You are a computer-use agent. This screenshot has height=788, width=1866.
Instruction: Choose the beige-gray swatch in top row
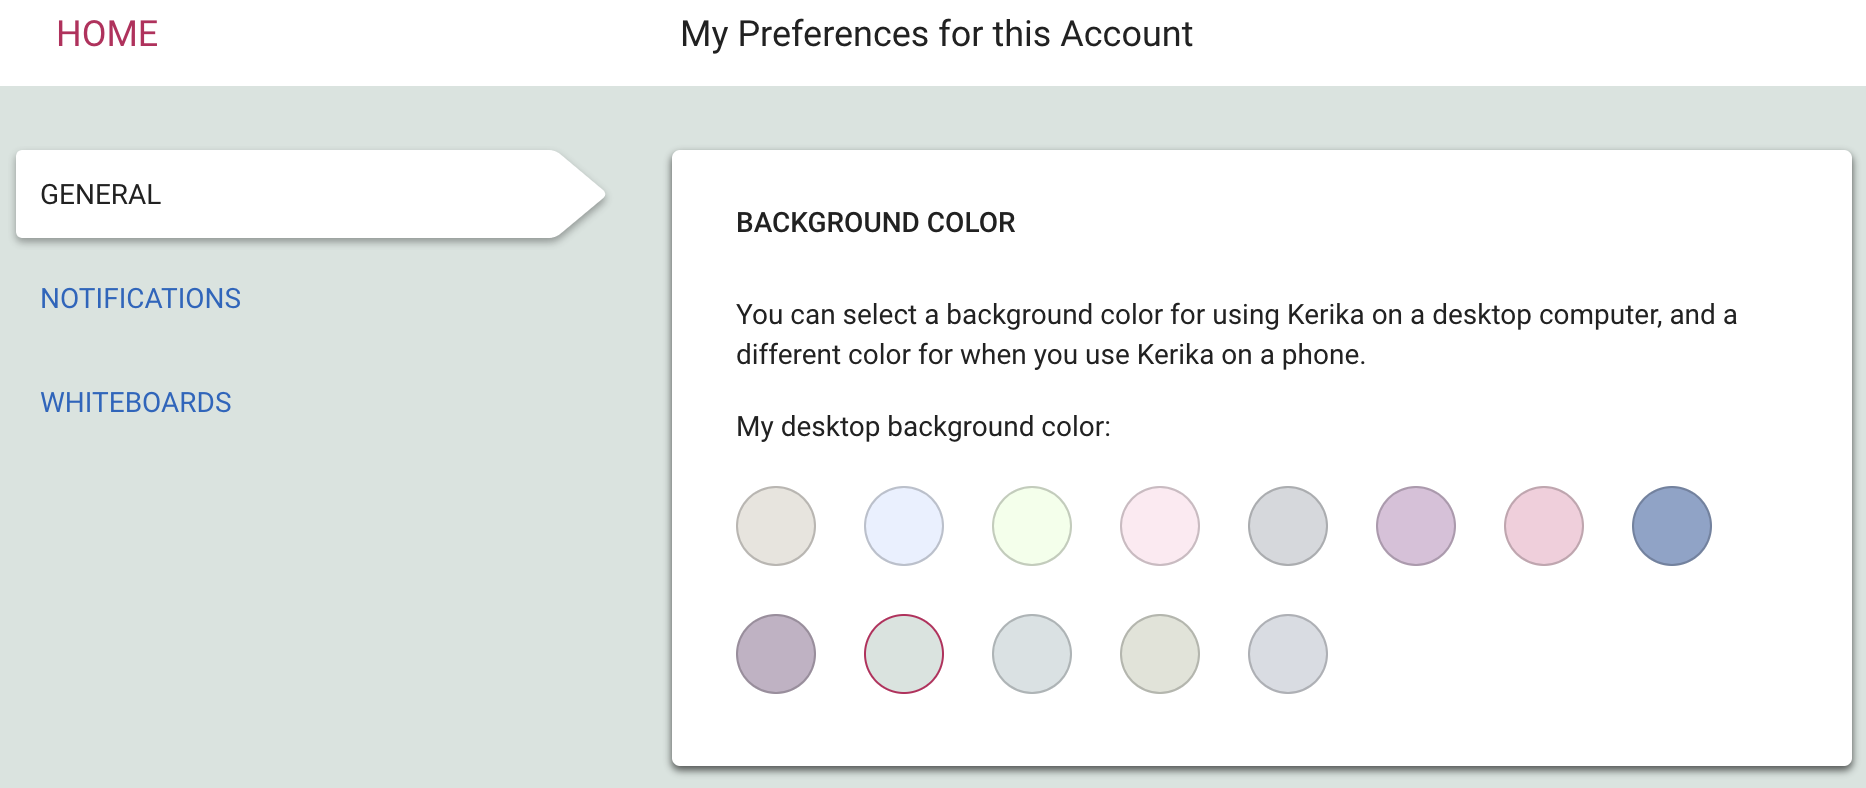click(x=776, y=526)
